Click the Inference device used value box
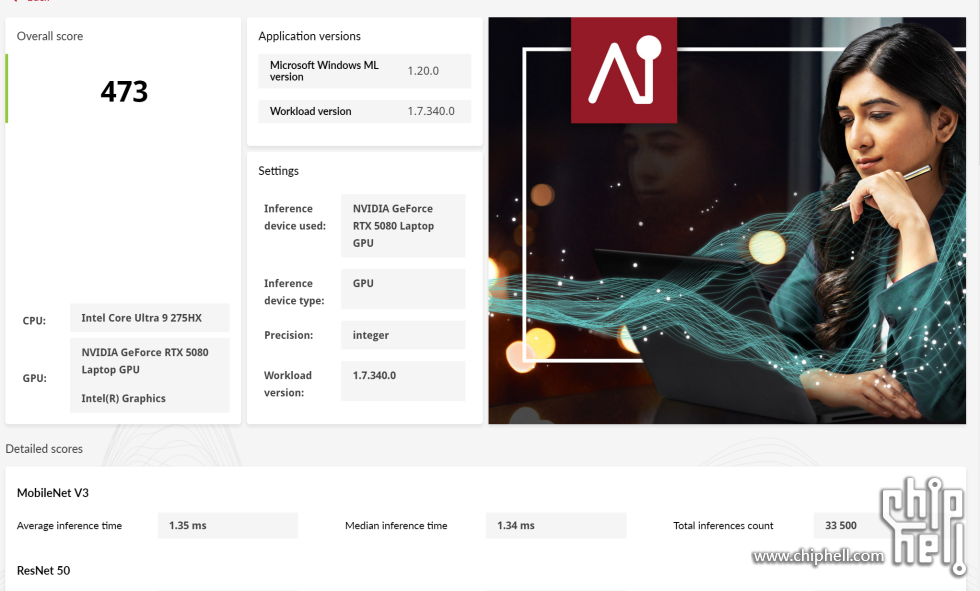Image resolution: width=980 pixels, height=591 pixels. 403,226
